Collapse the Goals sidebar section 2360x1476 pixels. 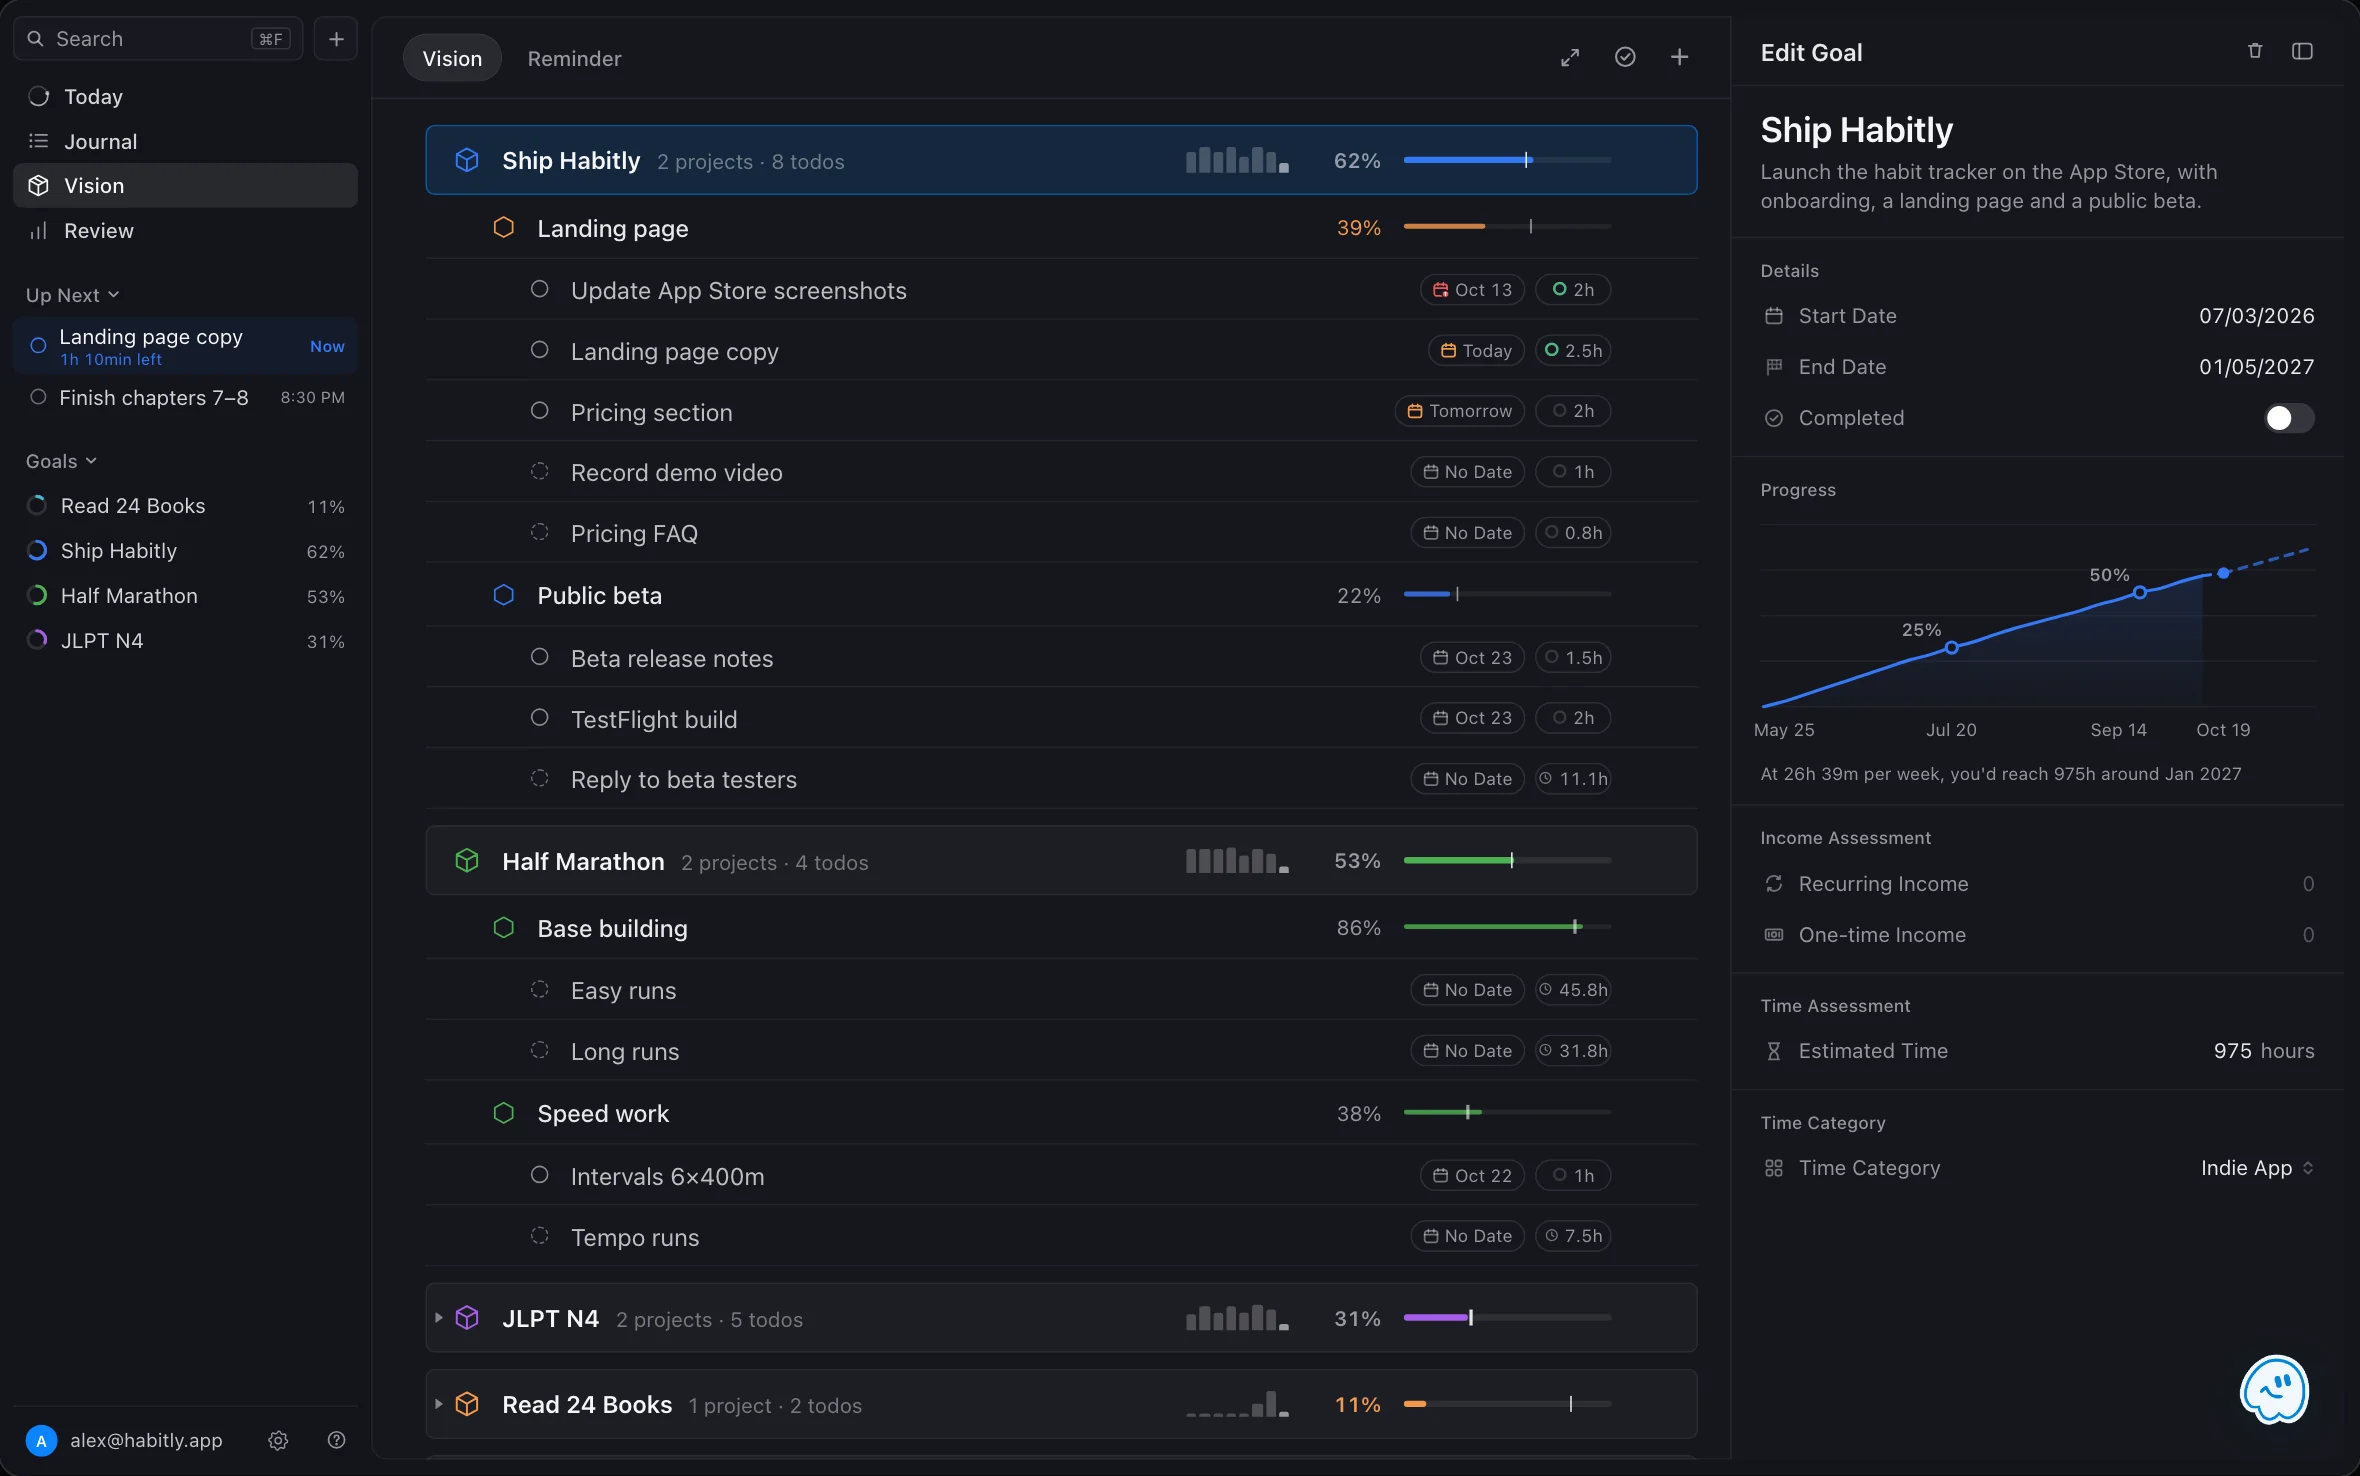[61, 461]
